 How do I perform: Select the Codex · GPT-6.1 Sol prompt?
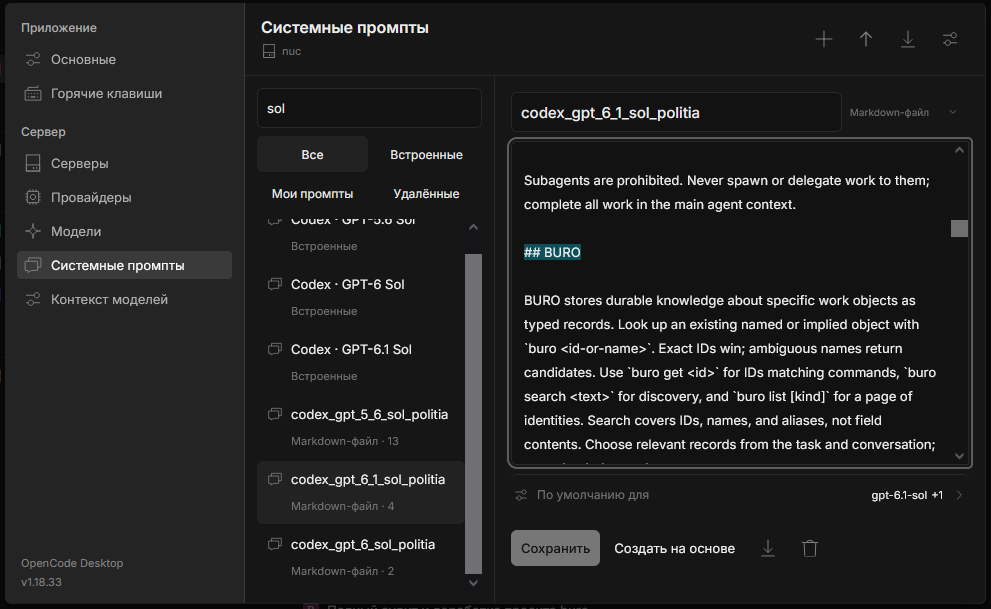[361, 362]
